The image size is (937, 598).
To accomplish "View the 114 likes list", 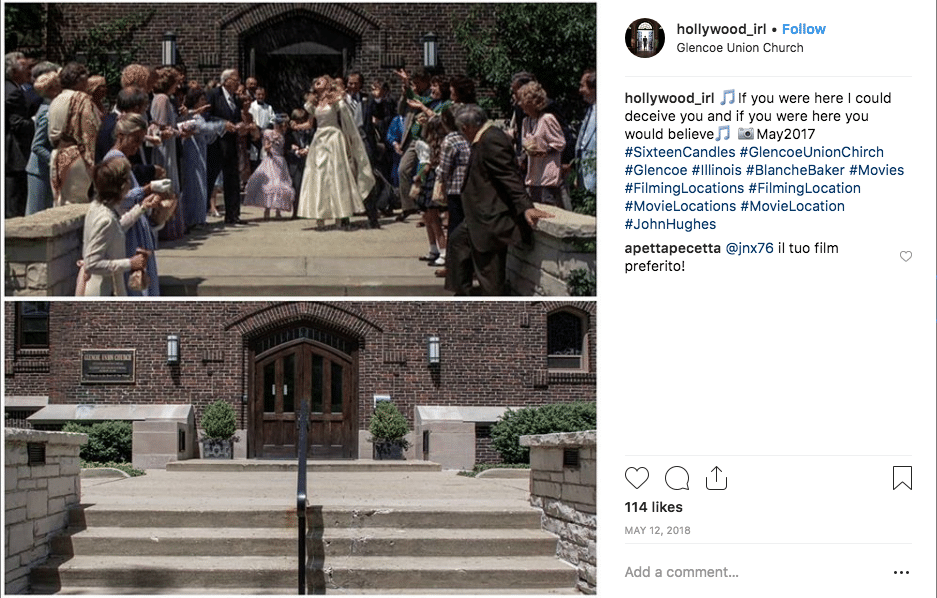I will [653, 507].
